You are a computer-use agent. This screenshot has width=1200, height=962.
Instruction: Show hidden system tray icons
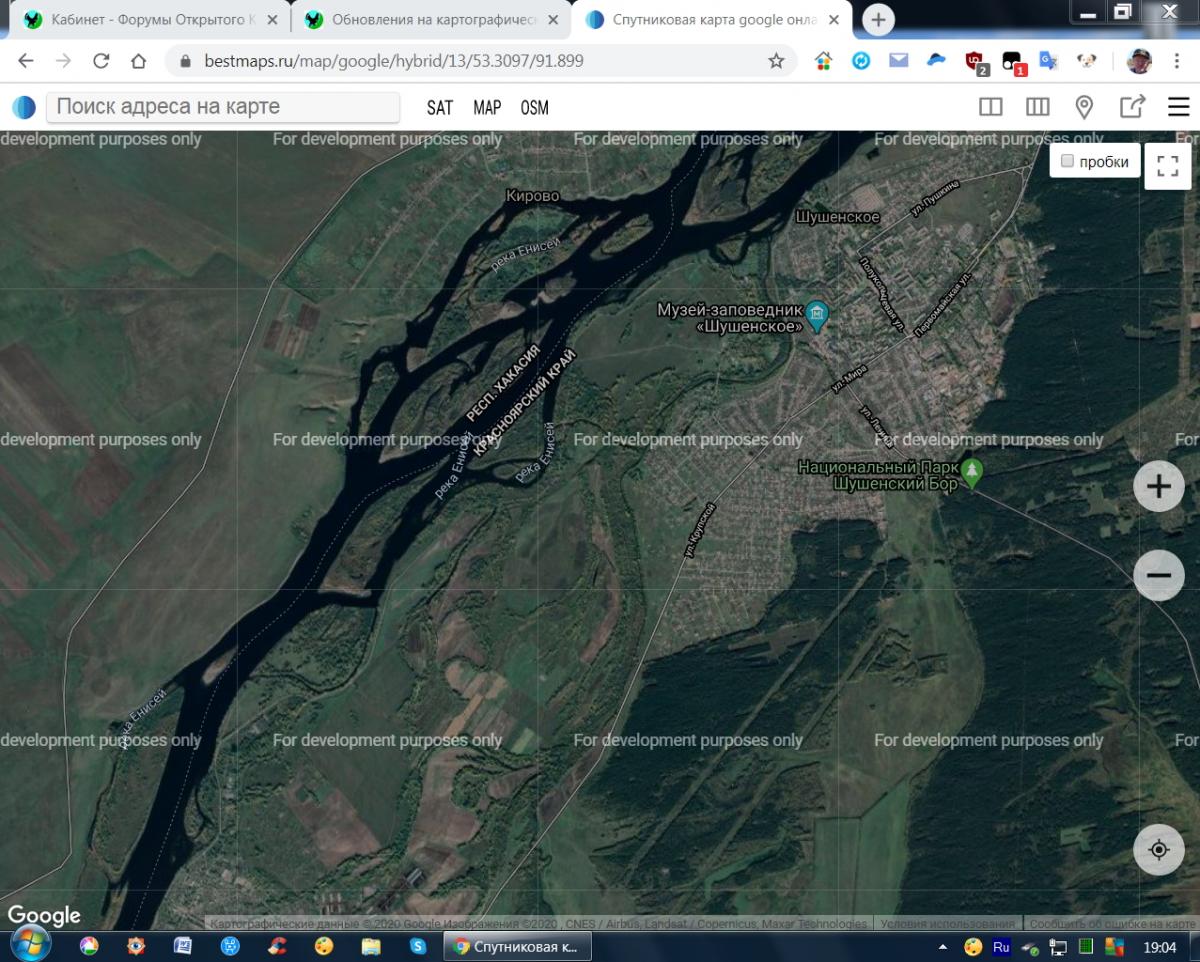point(943,946)
